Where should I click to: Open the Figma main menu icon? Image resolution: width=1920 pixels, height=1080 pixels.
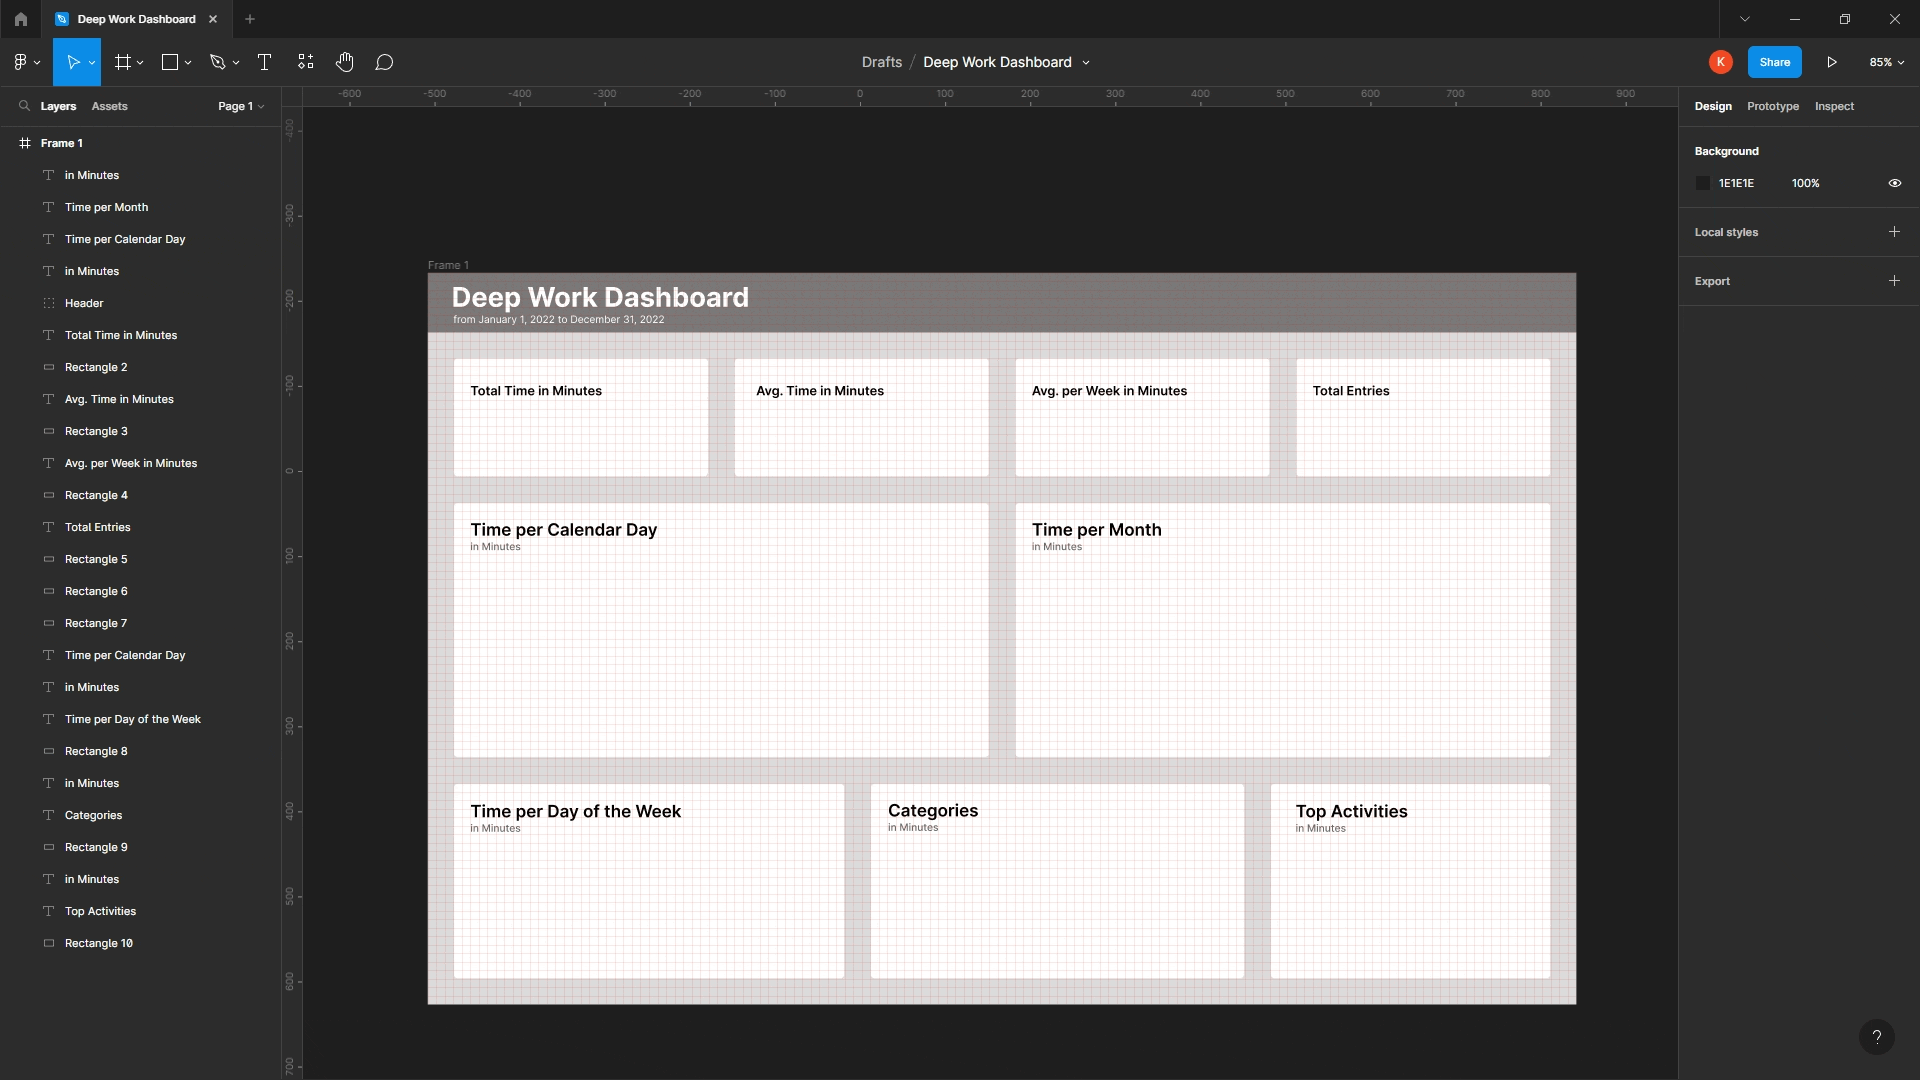click(x=20, y=62)
